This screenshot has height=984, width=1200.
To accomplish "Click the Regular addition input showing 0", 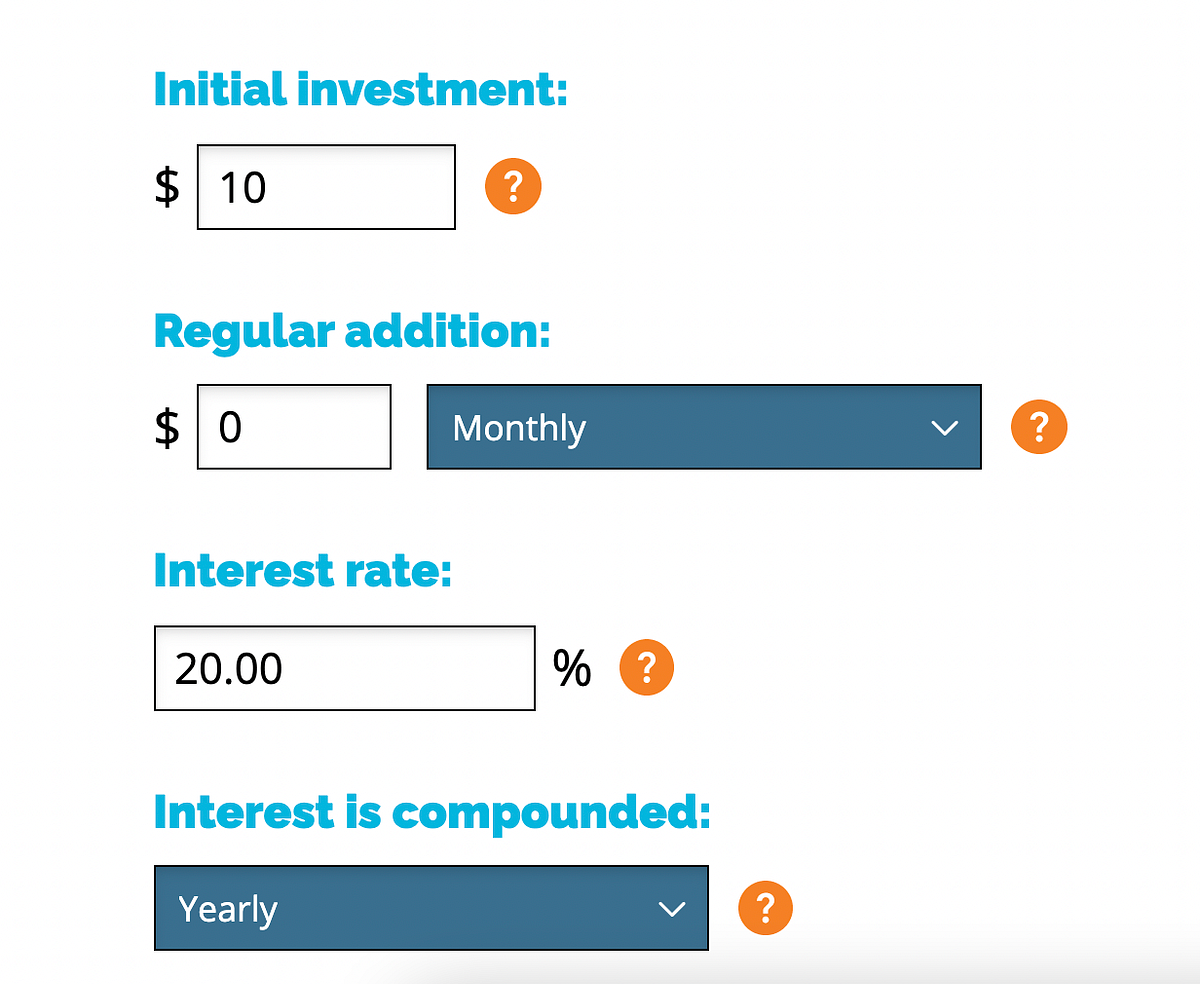I will coord(293,427).
